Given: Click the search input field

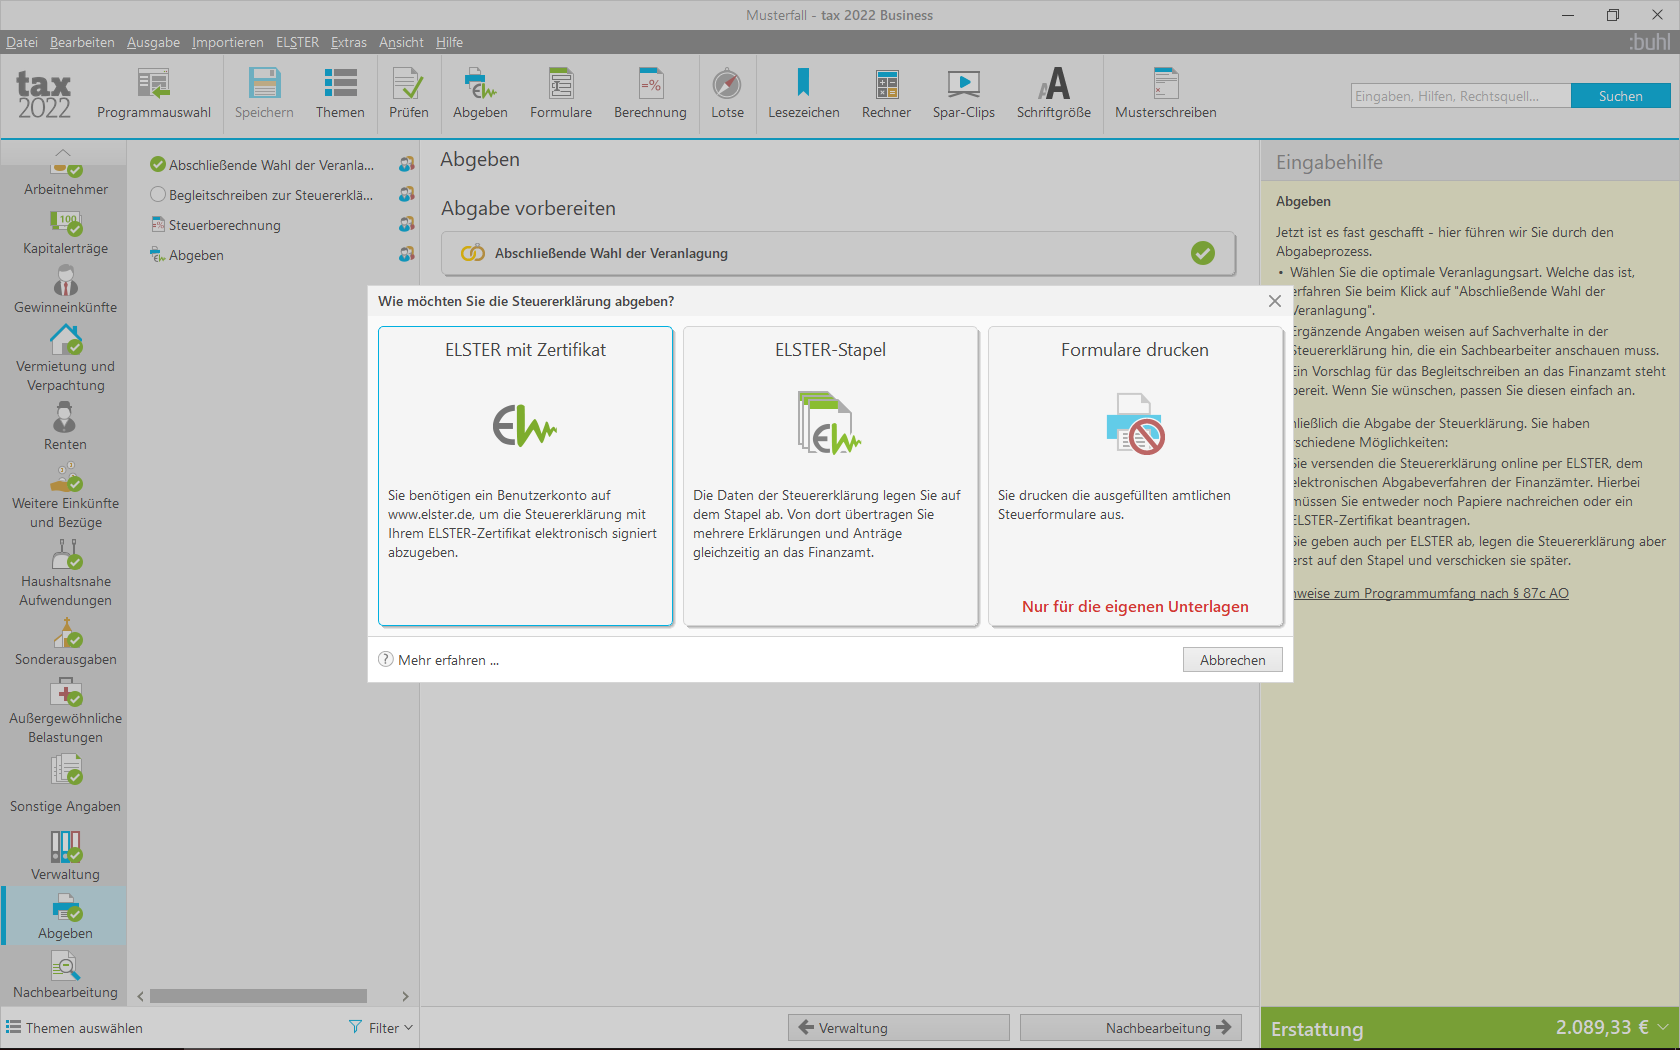Looking at the screenshot, I should [1460, 96].
